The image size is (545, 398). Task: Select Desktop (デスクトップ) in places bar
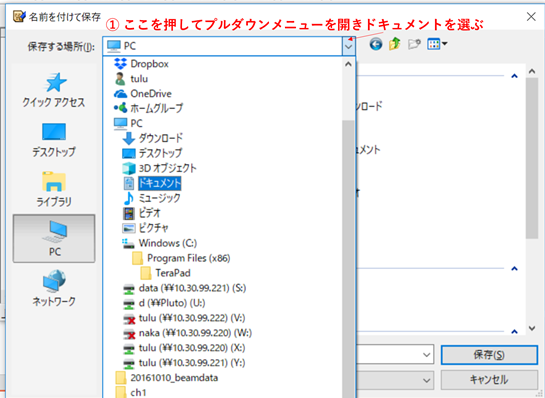[x=54, y=140]
